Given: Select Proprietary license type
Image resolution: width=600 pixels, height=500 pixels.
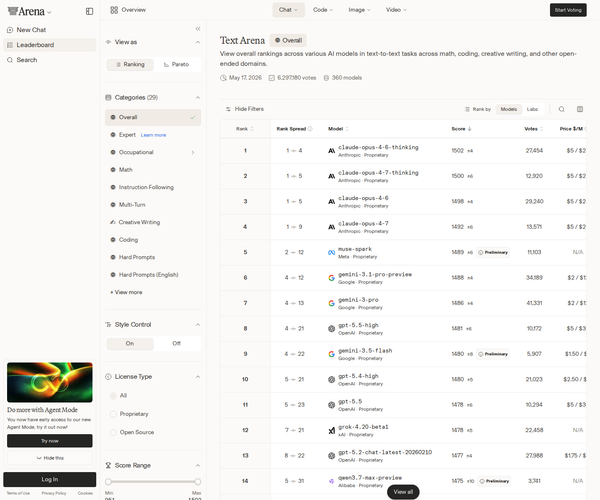Looking at the screenshot, I should 113,414.
